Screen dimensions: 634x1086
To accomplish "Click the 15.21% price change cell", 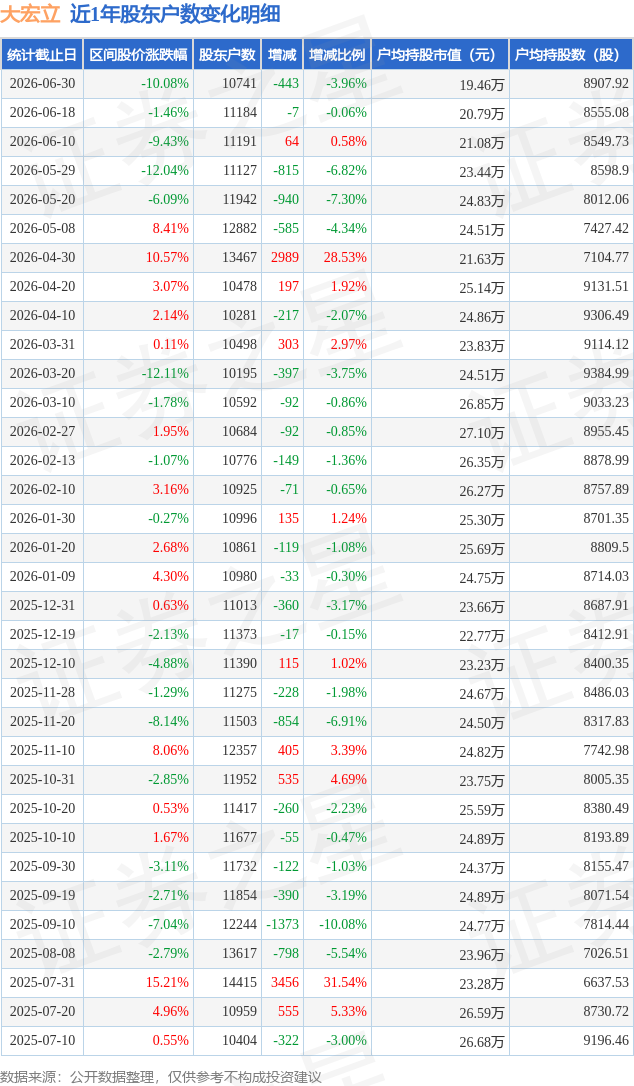I will [139, 983].
